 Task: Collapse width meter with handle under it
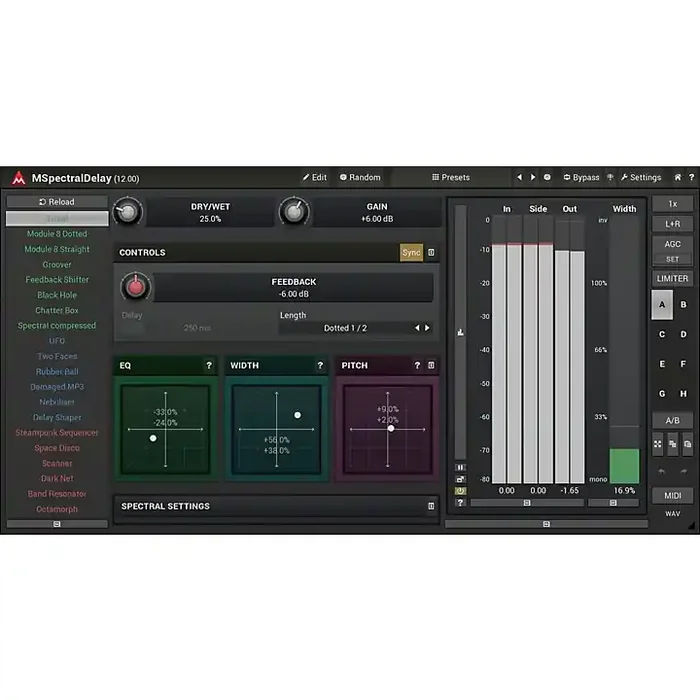pos(613,503)
